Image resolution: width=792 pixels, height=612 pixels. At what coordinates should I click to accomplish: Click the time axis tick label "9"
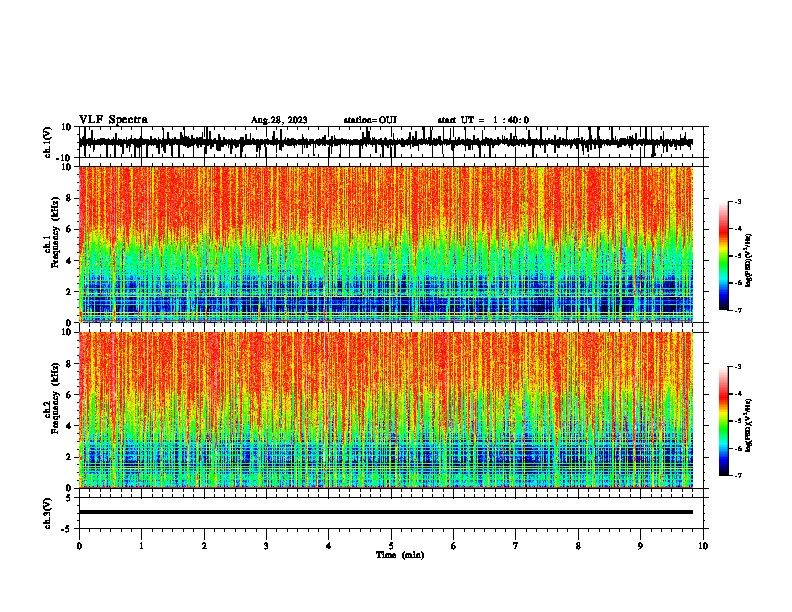(640, 546)
